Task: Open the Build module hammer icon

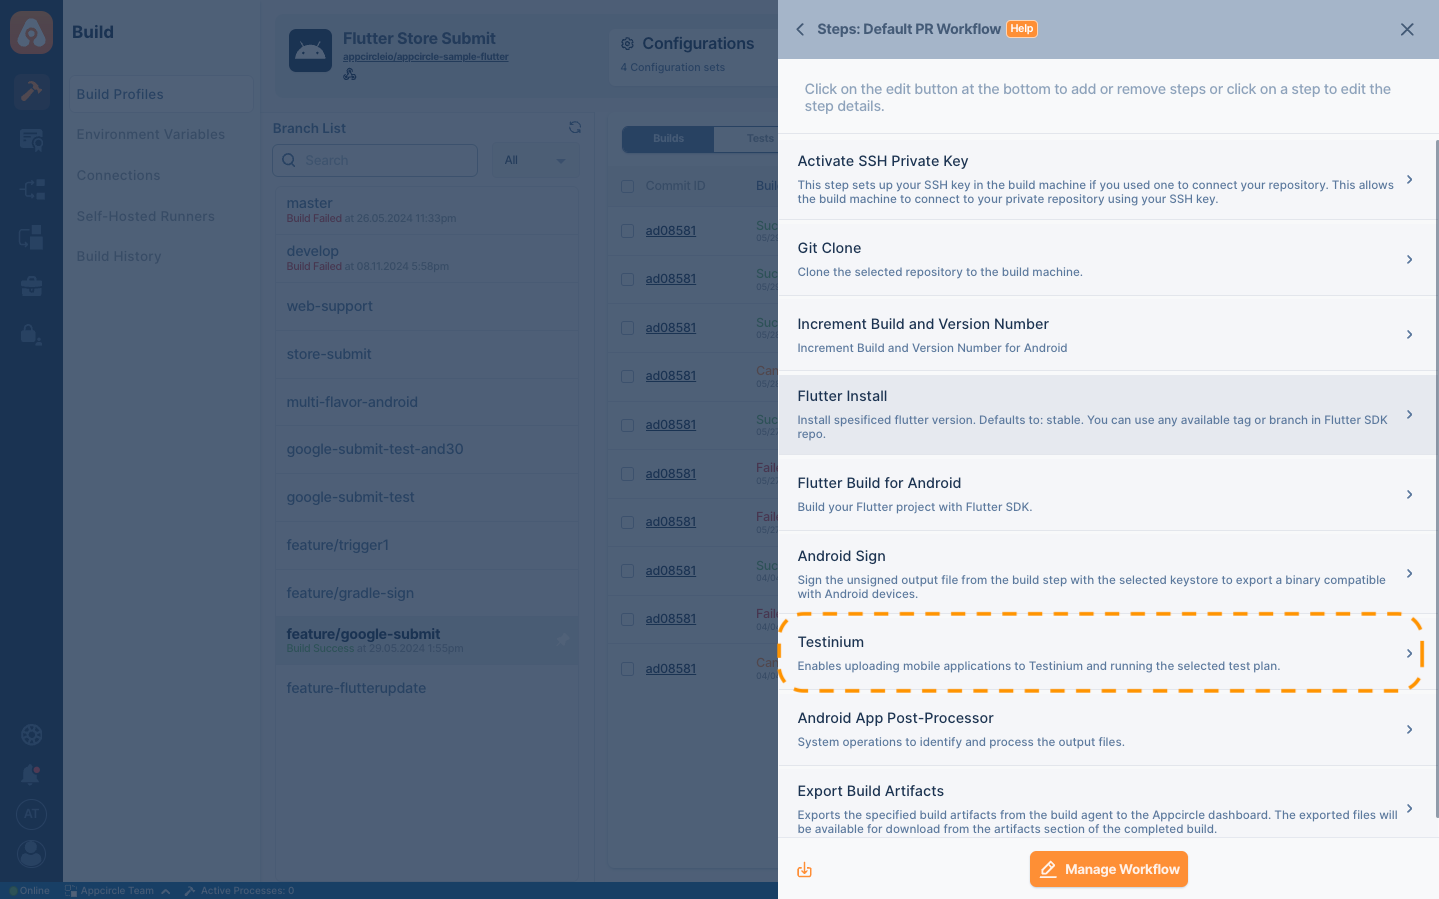Action: point(31,91)
